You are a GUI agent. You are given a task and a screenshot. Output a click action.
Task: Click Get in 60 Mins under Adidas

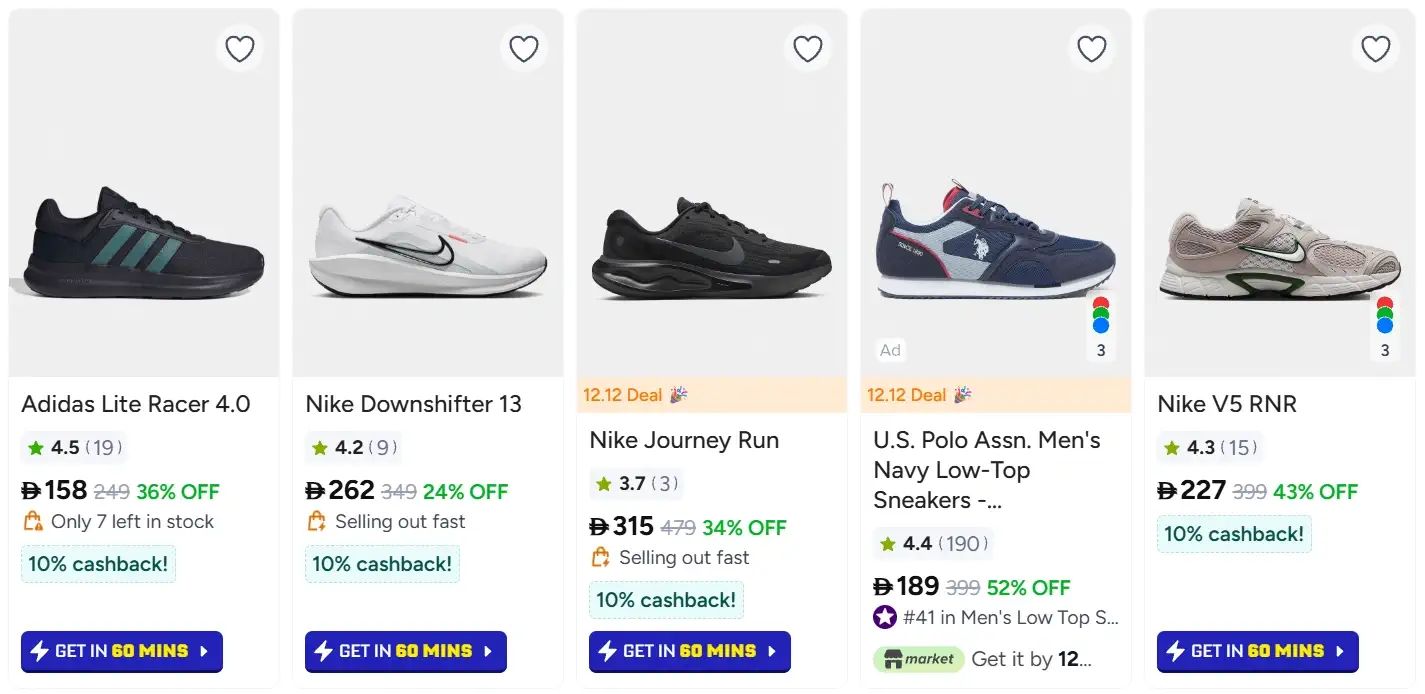pos(122,652)
